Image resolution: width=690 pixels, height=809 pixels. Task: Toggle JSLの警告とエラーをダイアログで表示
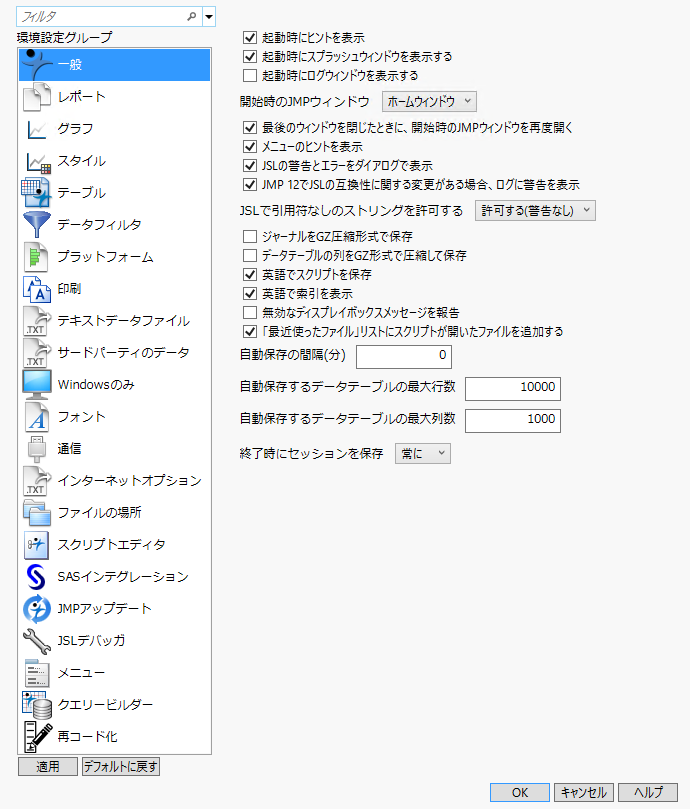click(x=250, y=166)
